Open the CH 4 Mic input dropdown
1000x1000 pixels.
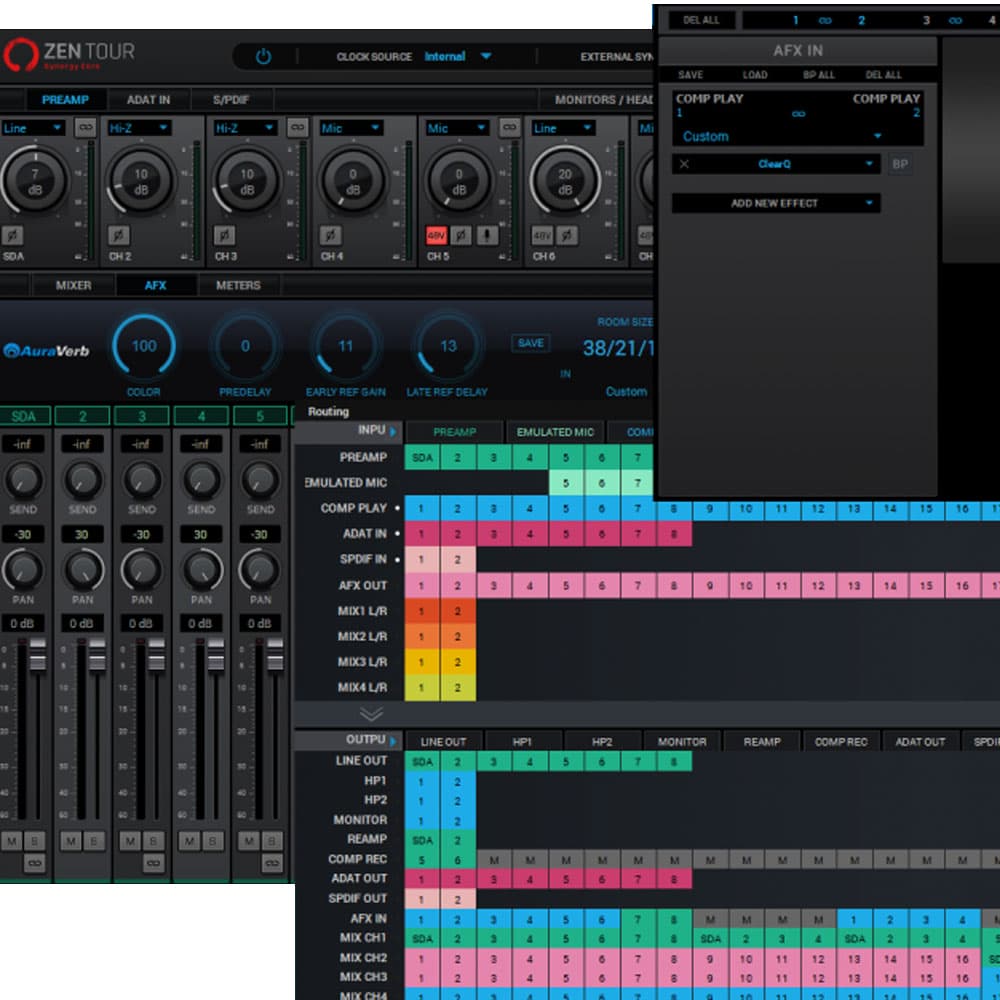click(x=351, y=128)
